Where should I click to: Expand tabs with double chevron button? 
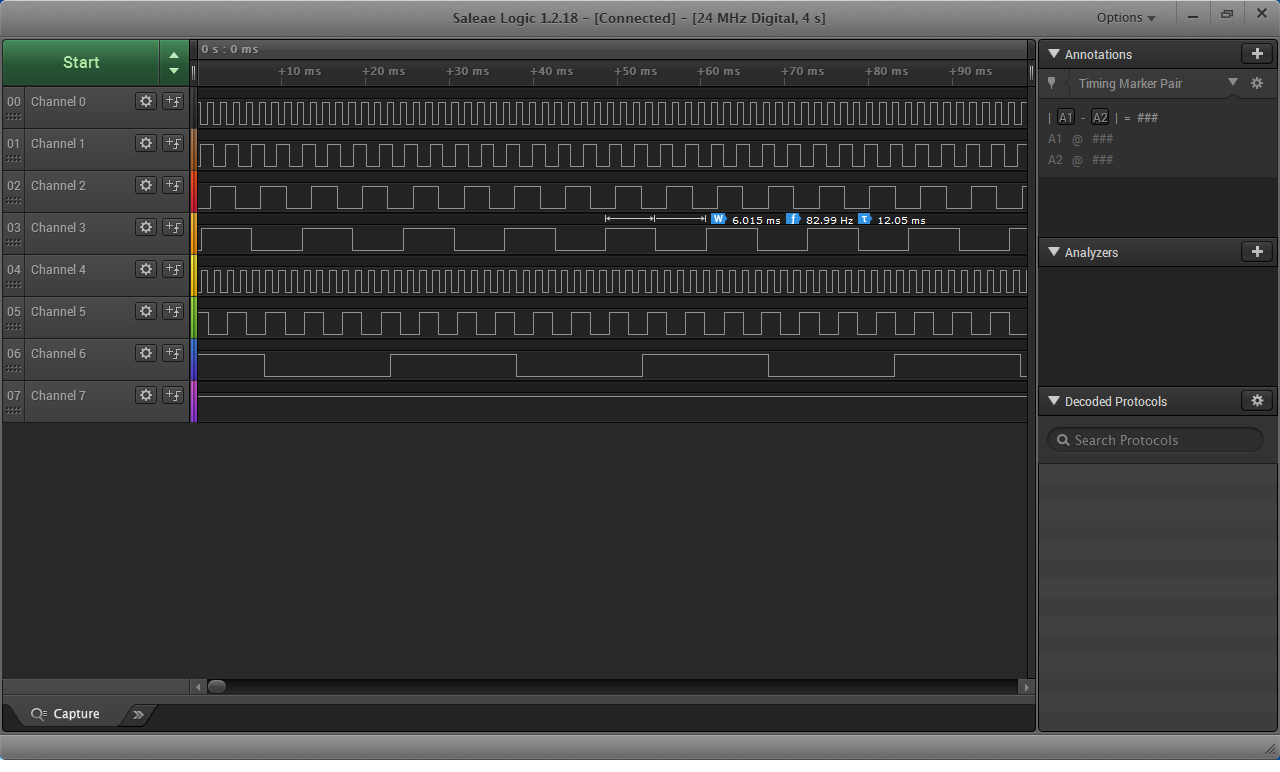click(x=138, y=714)
